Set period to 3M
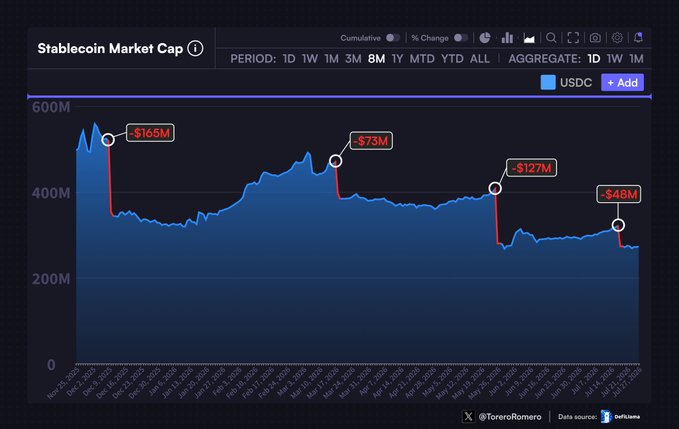679x429 pixels. 353,59
